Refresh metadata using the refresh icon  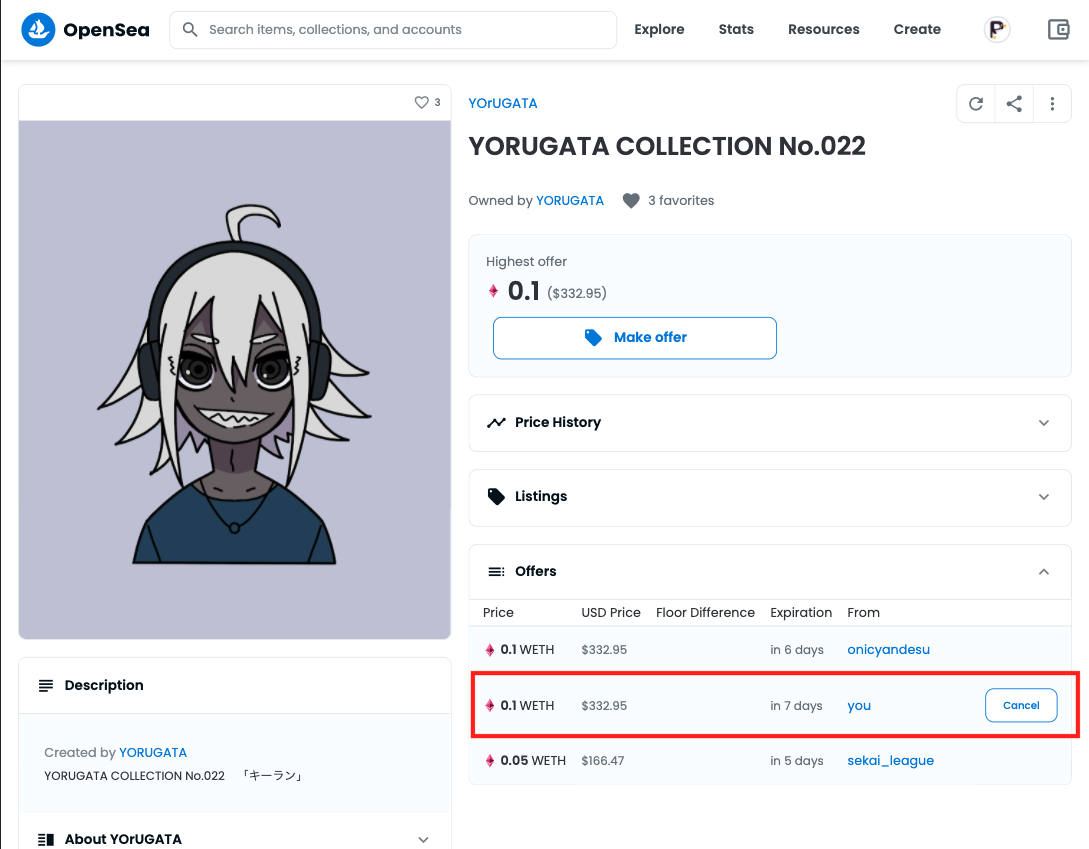(976, 103)
